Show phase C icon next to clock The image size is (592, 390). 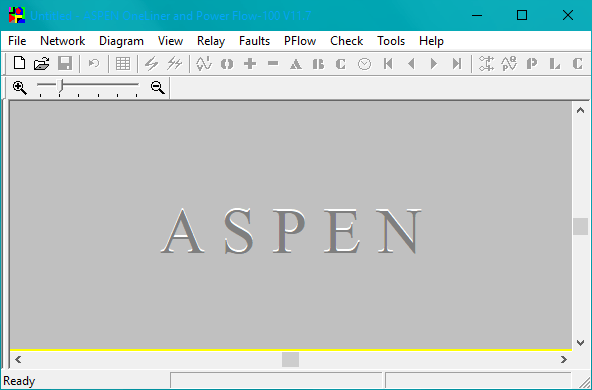point(341,64)
